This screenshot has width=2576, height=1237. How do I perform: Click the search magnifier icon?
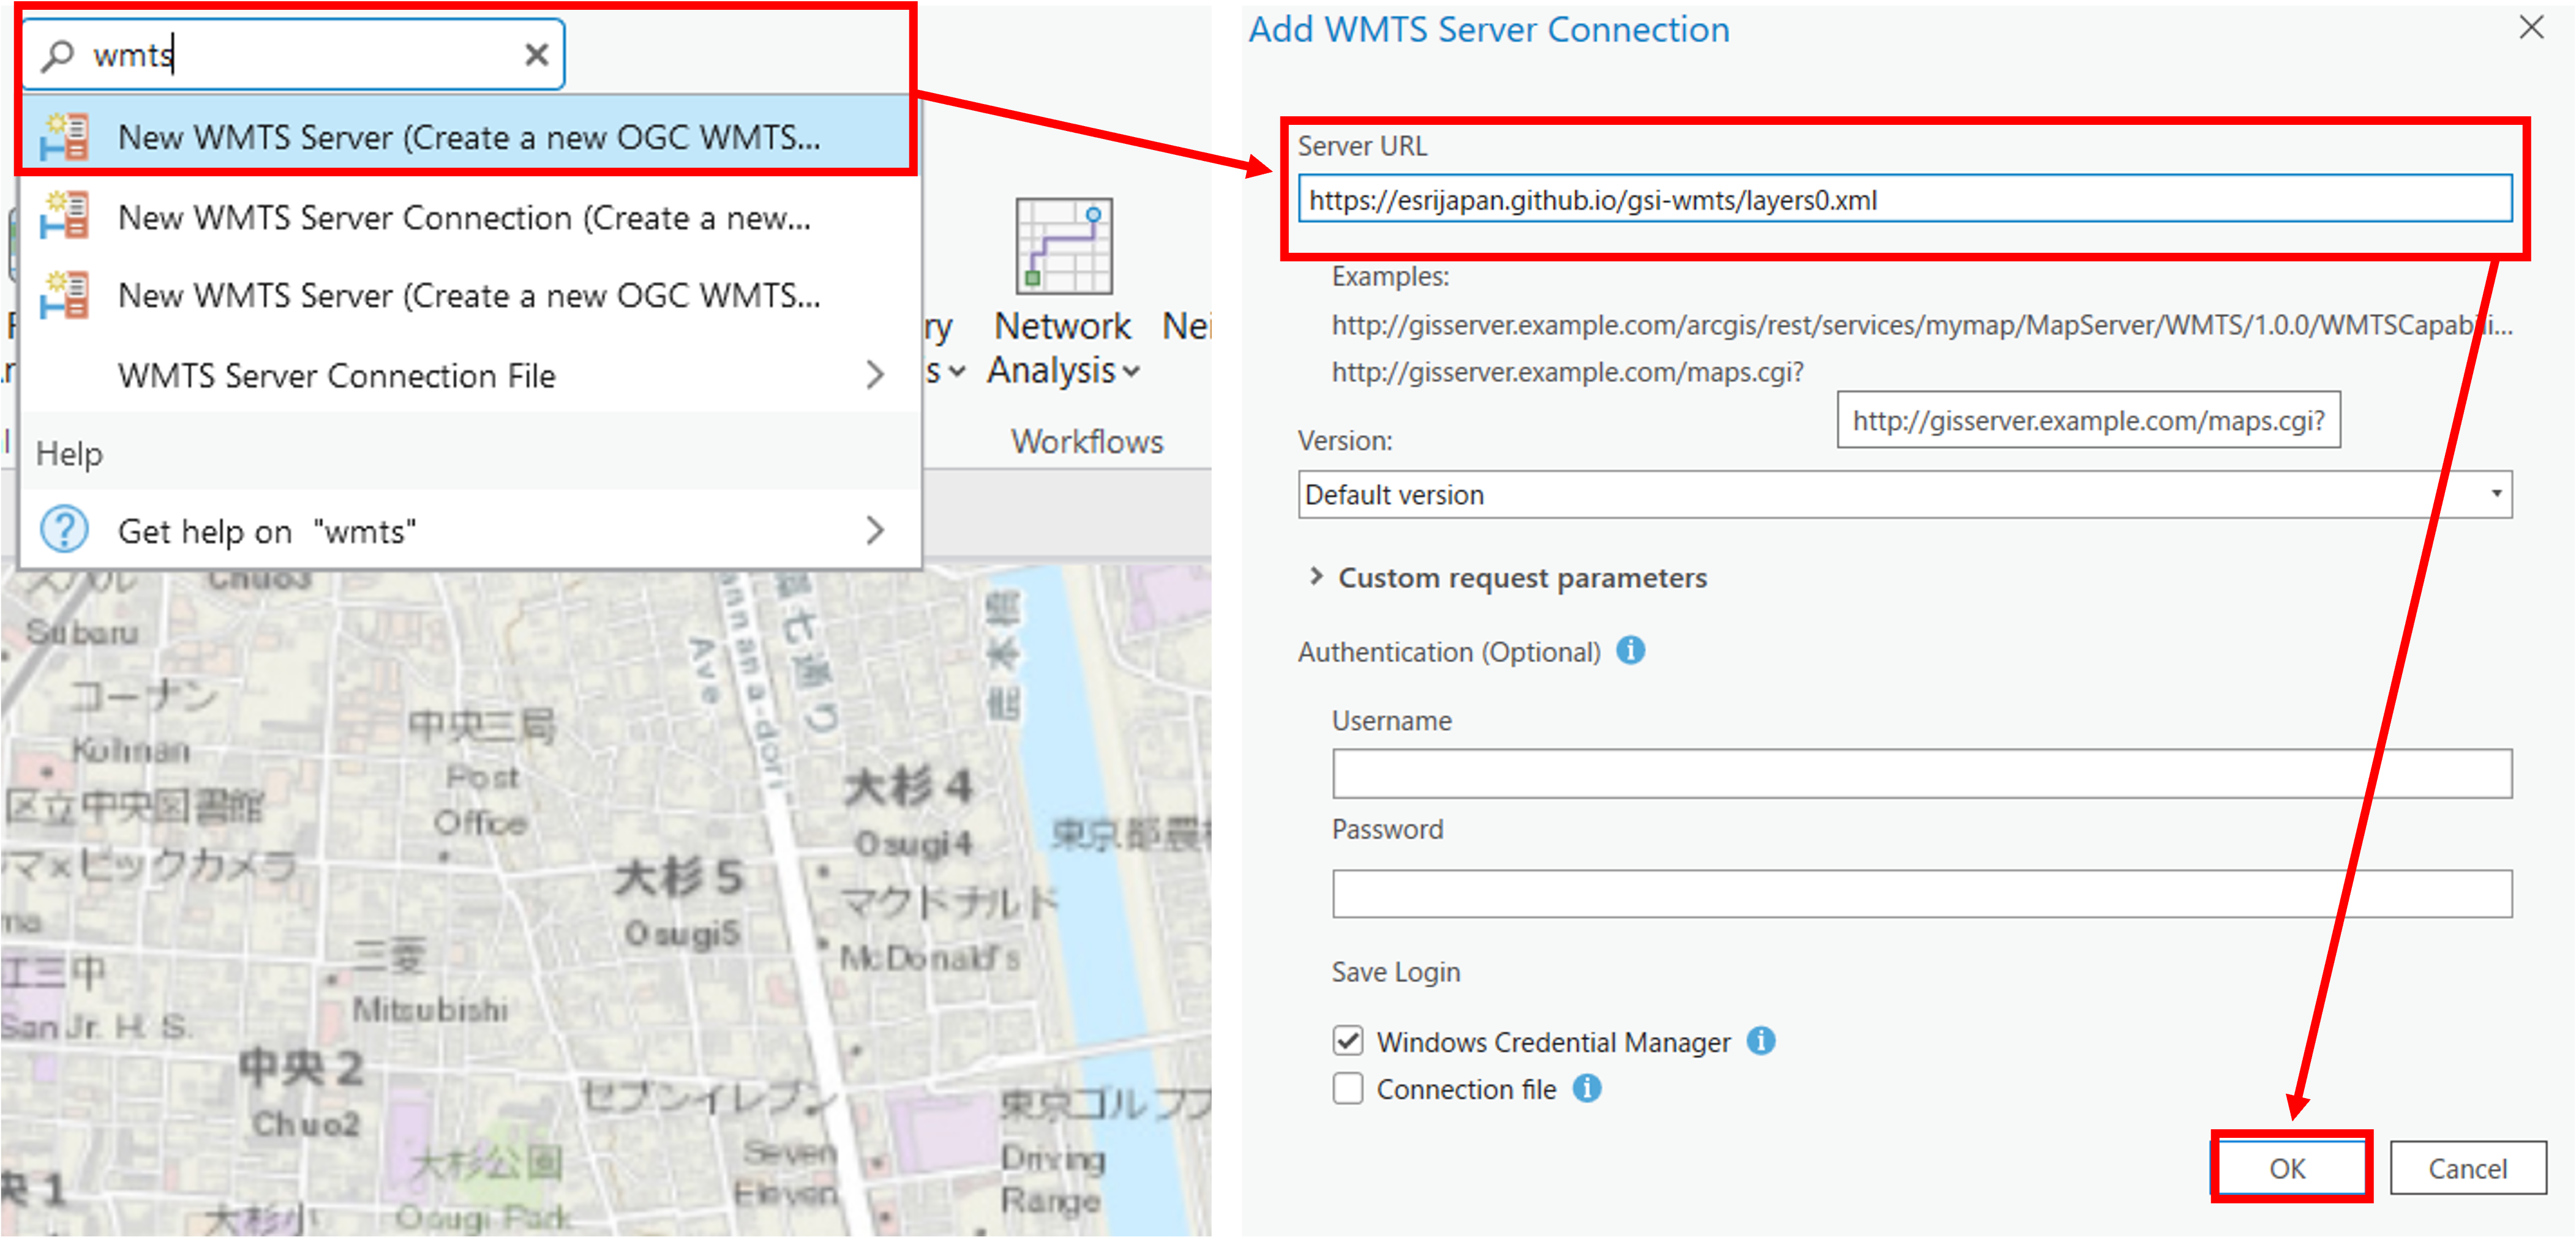(x=58, y=55)
